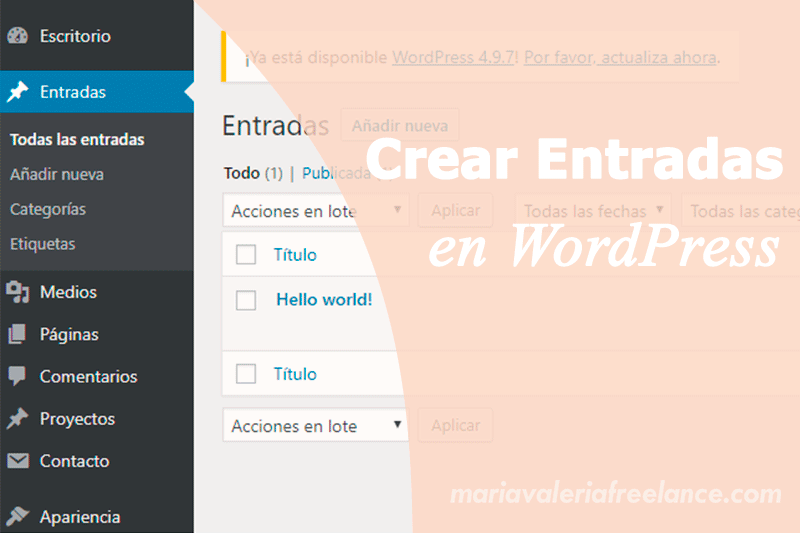Open the WordPress 4.9.7 link
Image resolution: width=800 pixels, height=533 pixels.
pyautogui.click(x=453, y=57)
